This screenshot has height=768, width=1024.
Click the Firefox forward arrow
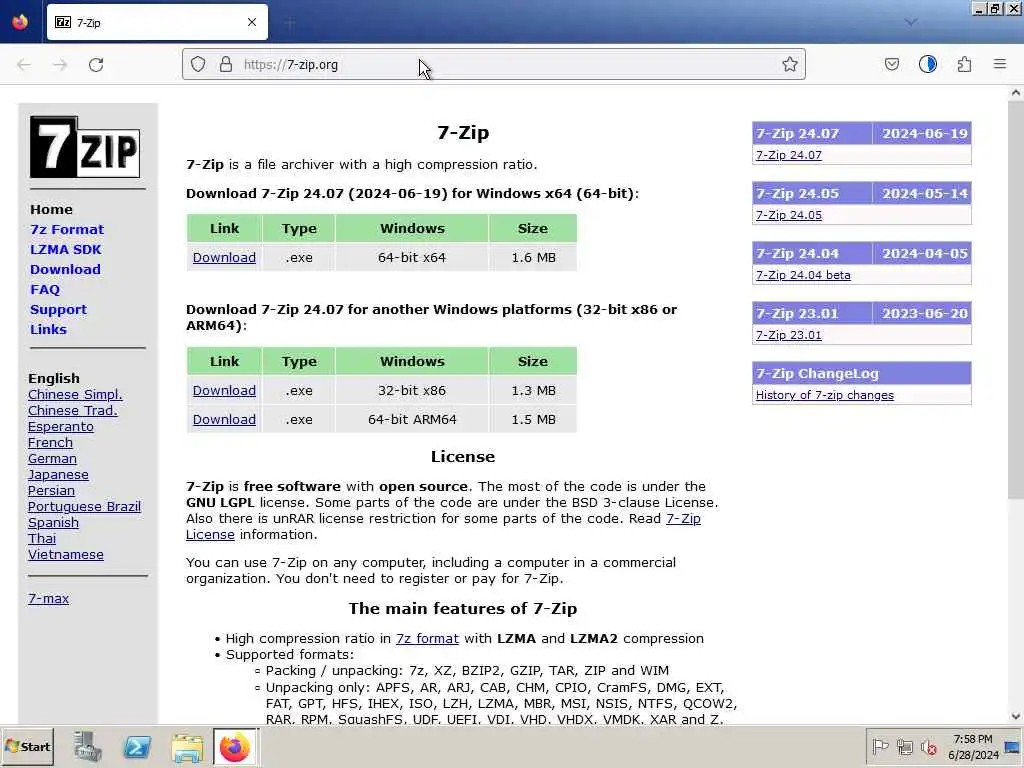coord(60,65)
